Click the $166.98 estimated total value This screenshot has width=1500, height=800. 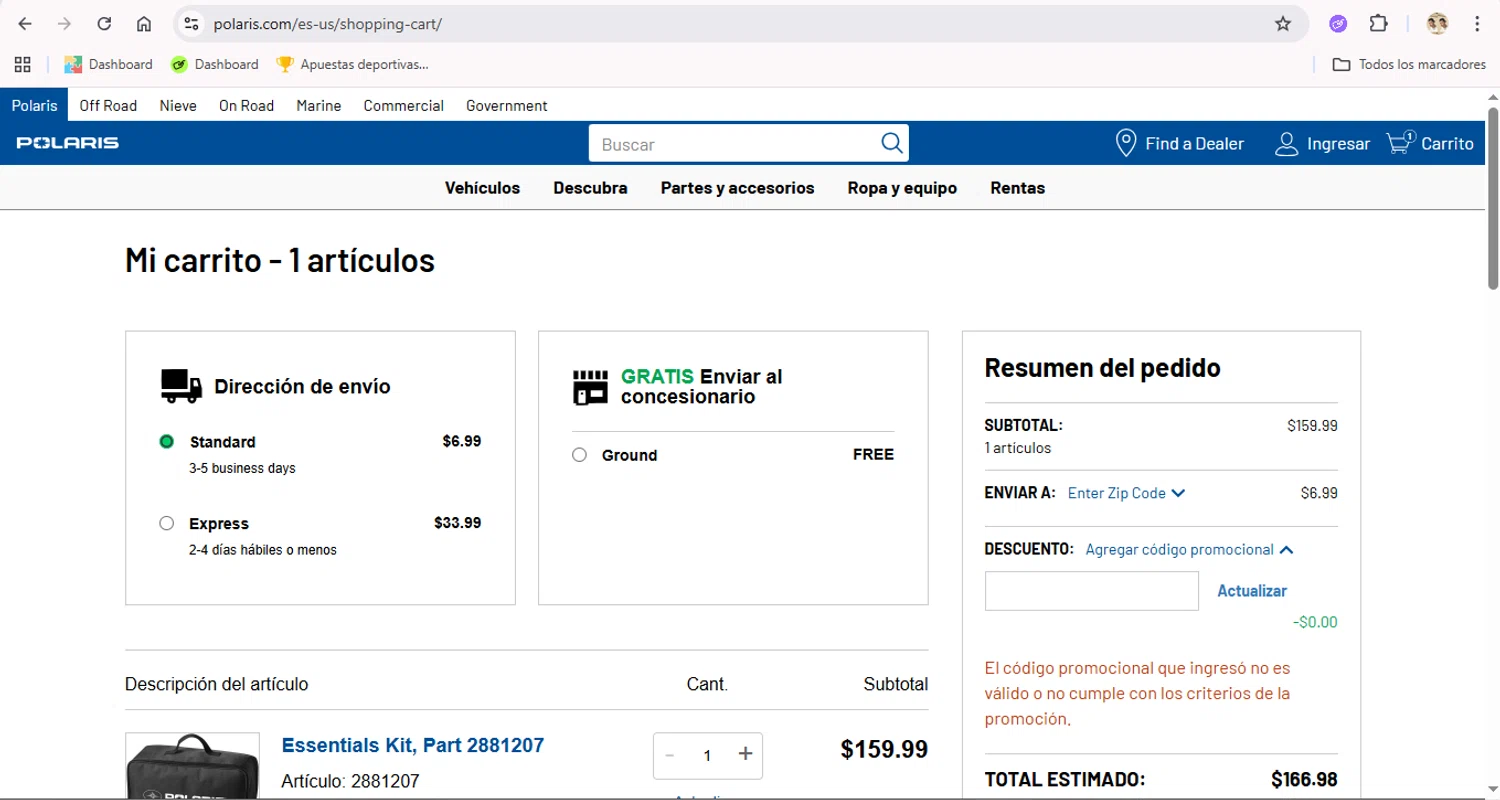coord(1303,779)
